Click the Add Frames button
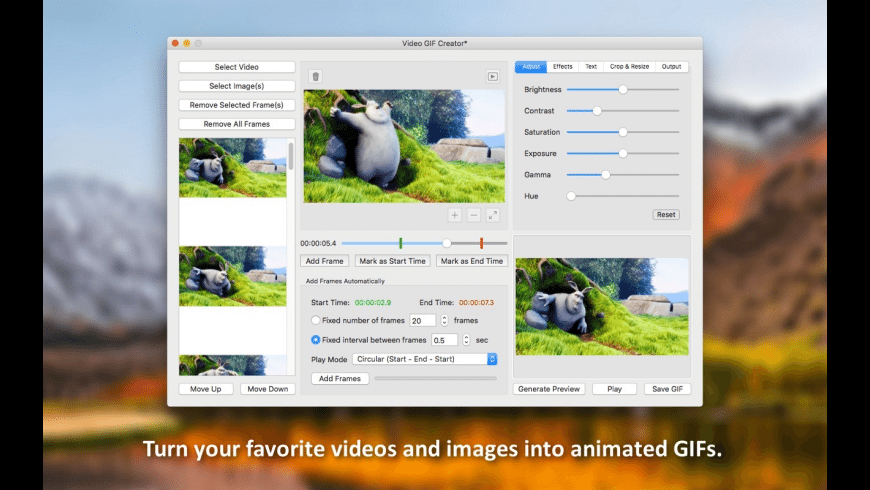870x490 pixels. [340, 378]
